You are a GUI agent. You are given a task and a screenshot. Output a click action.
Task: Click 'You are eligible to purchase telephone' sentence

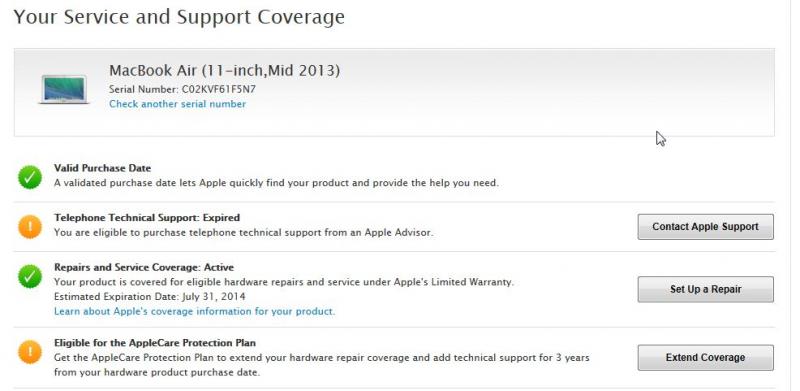tap(243, 233)
